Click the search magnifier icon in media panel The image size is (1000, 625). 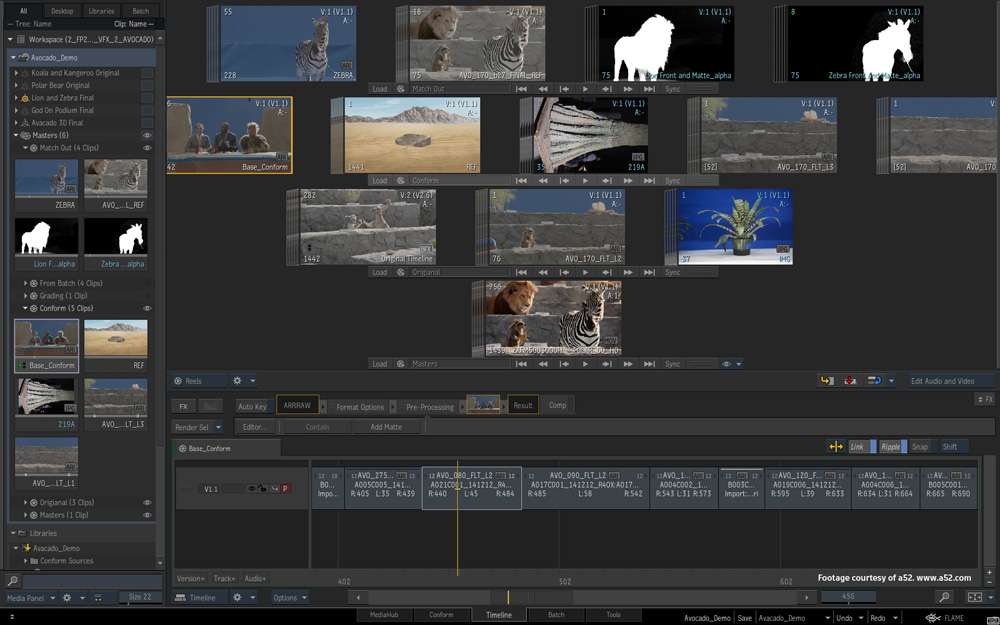coord(12,581)
